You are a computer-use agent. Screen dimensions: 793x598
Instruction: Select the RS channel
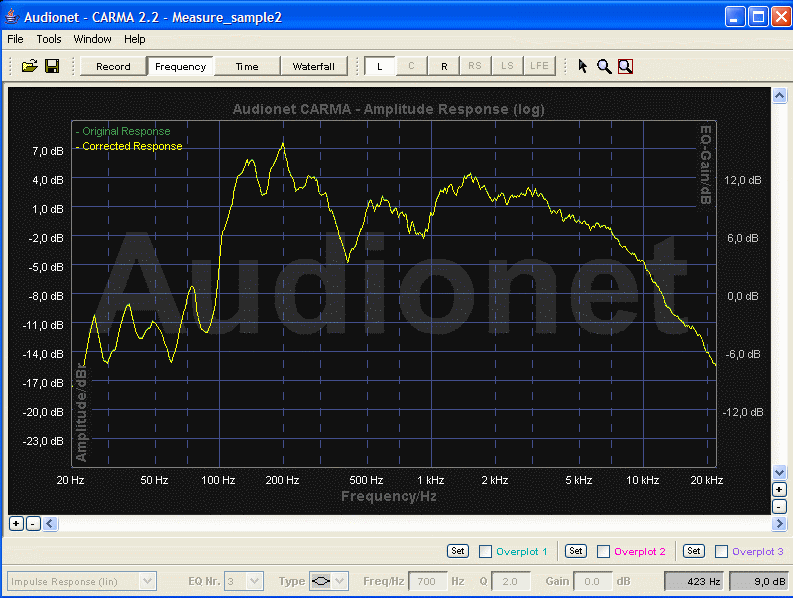coord(475,66)
